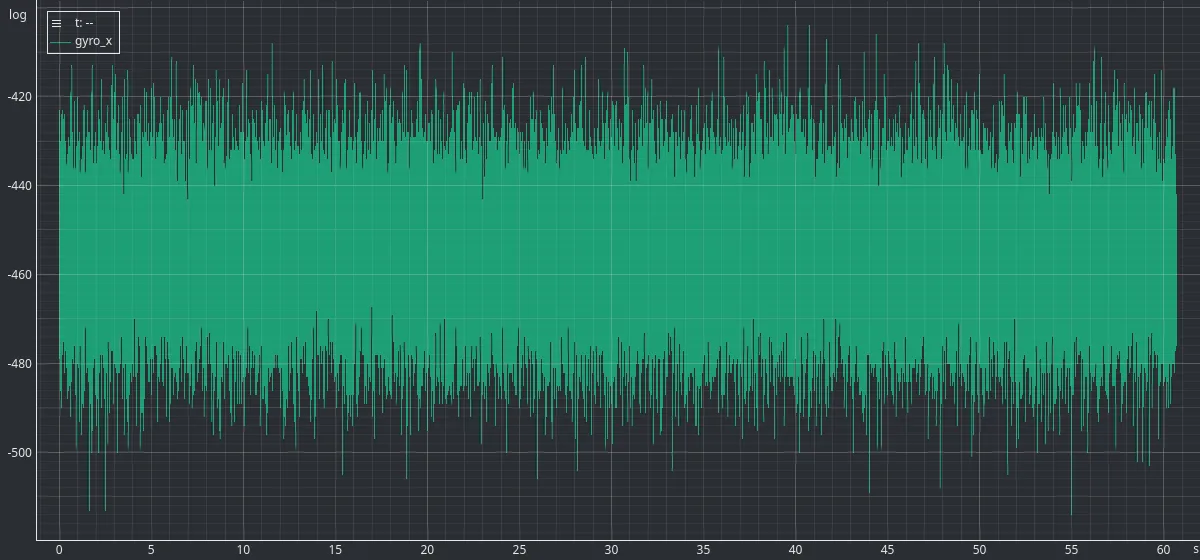The width and height of the screenshot is (1200, 560).
Task: Click the -440 y-axis label
Action: point(20,186)
